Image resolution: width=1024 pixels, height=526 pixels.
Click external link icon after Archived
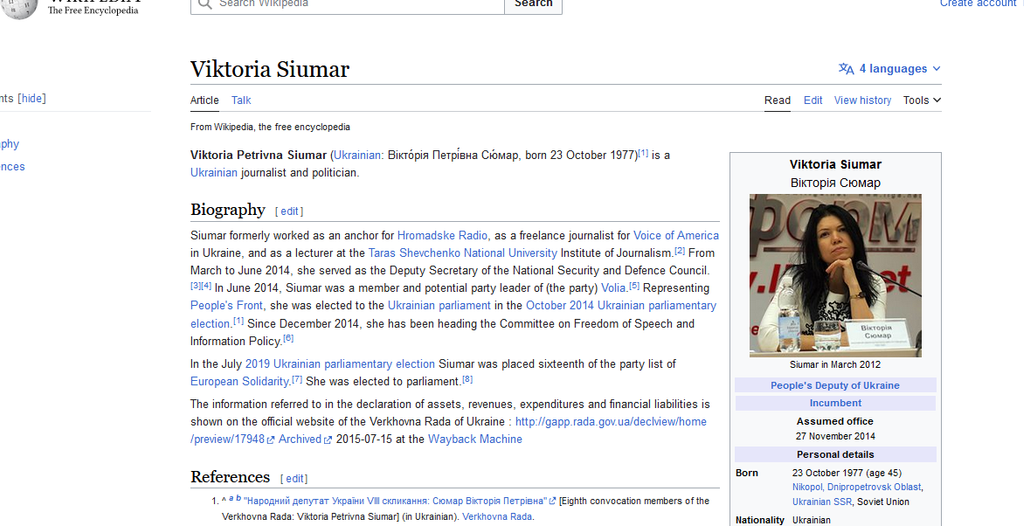[x=329, y=440]
